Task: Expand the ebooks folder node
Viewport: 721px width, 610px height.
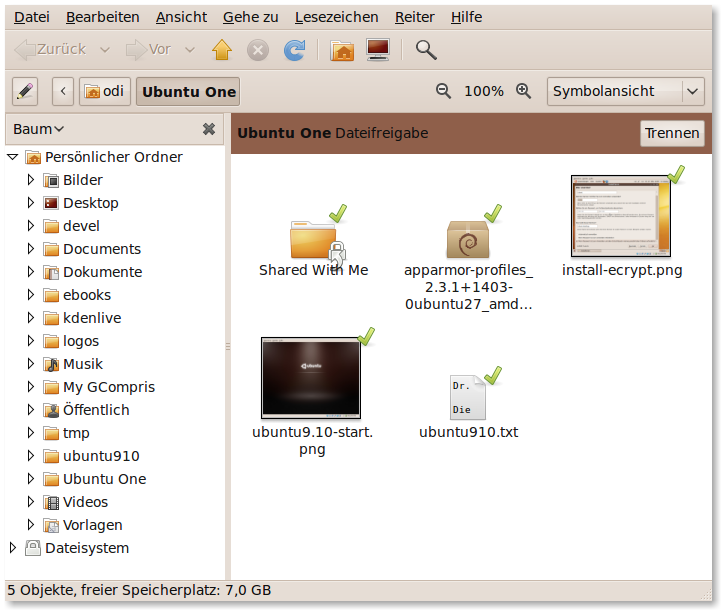Action: (x=30, y=295)
